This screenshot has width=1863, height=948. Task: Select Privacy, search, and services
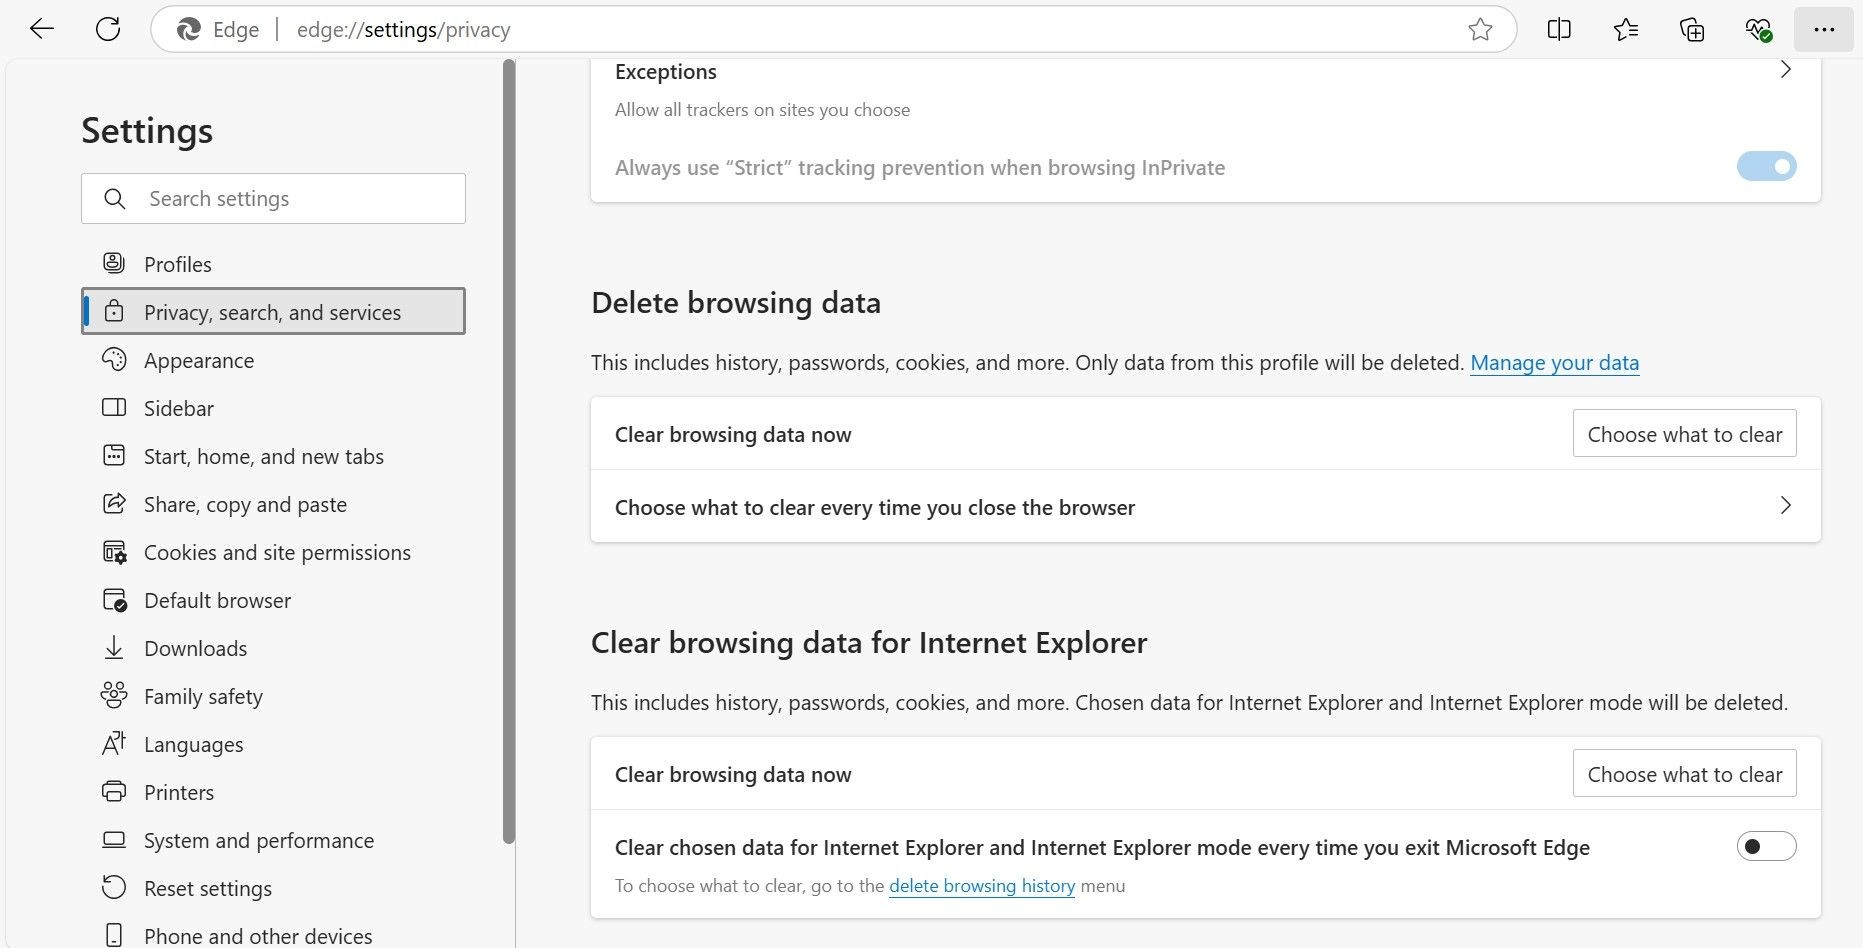pos(273,311)
